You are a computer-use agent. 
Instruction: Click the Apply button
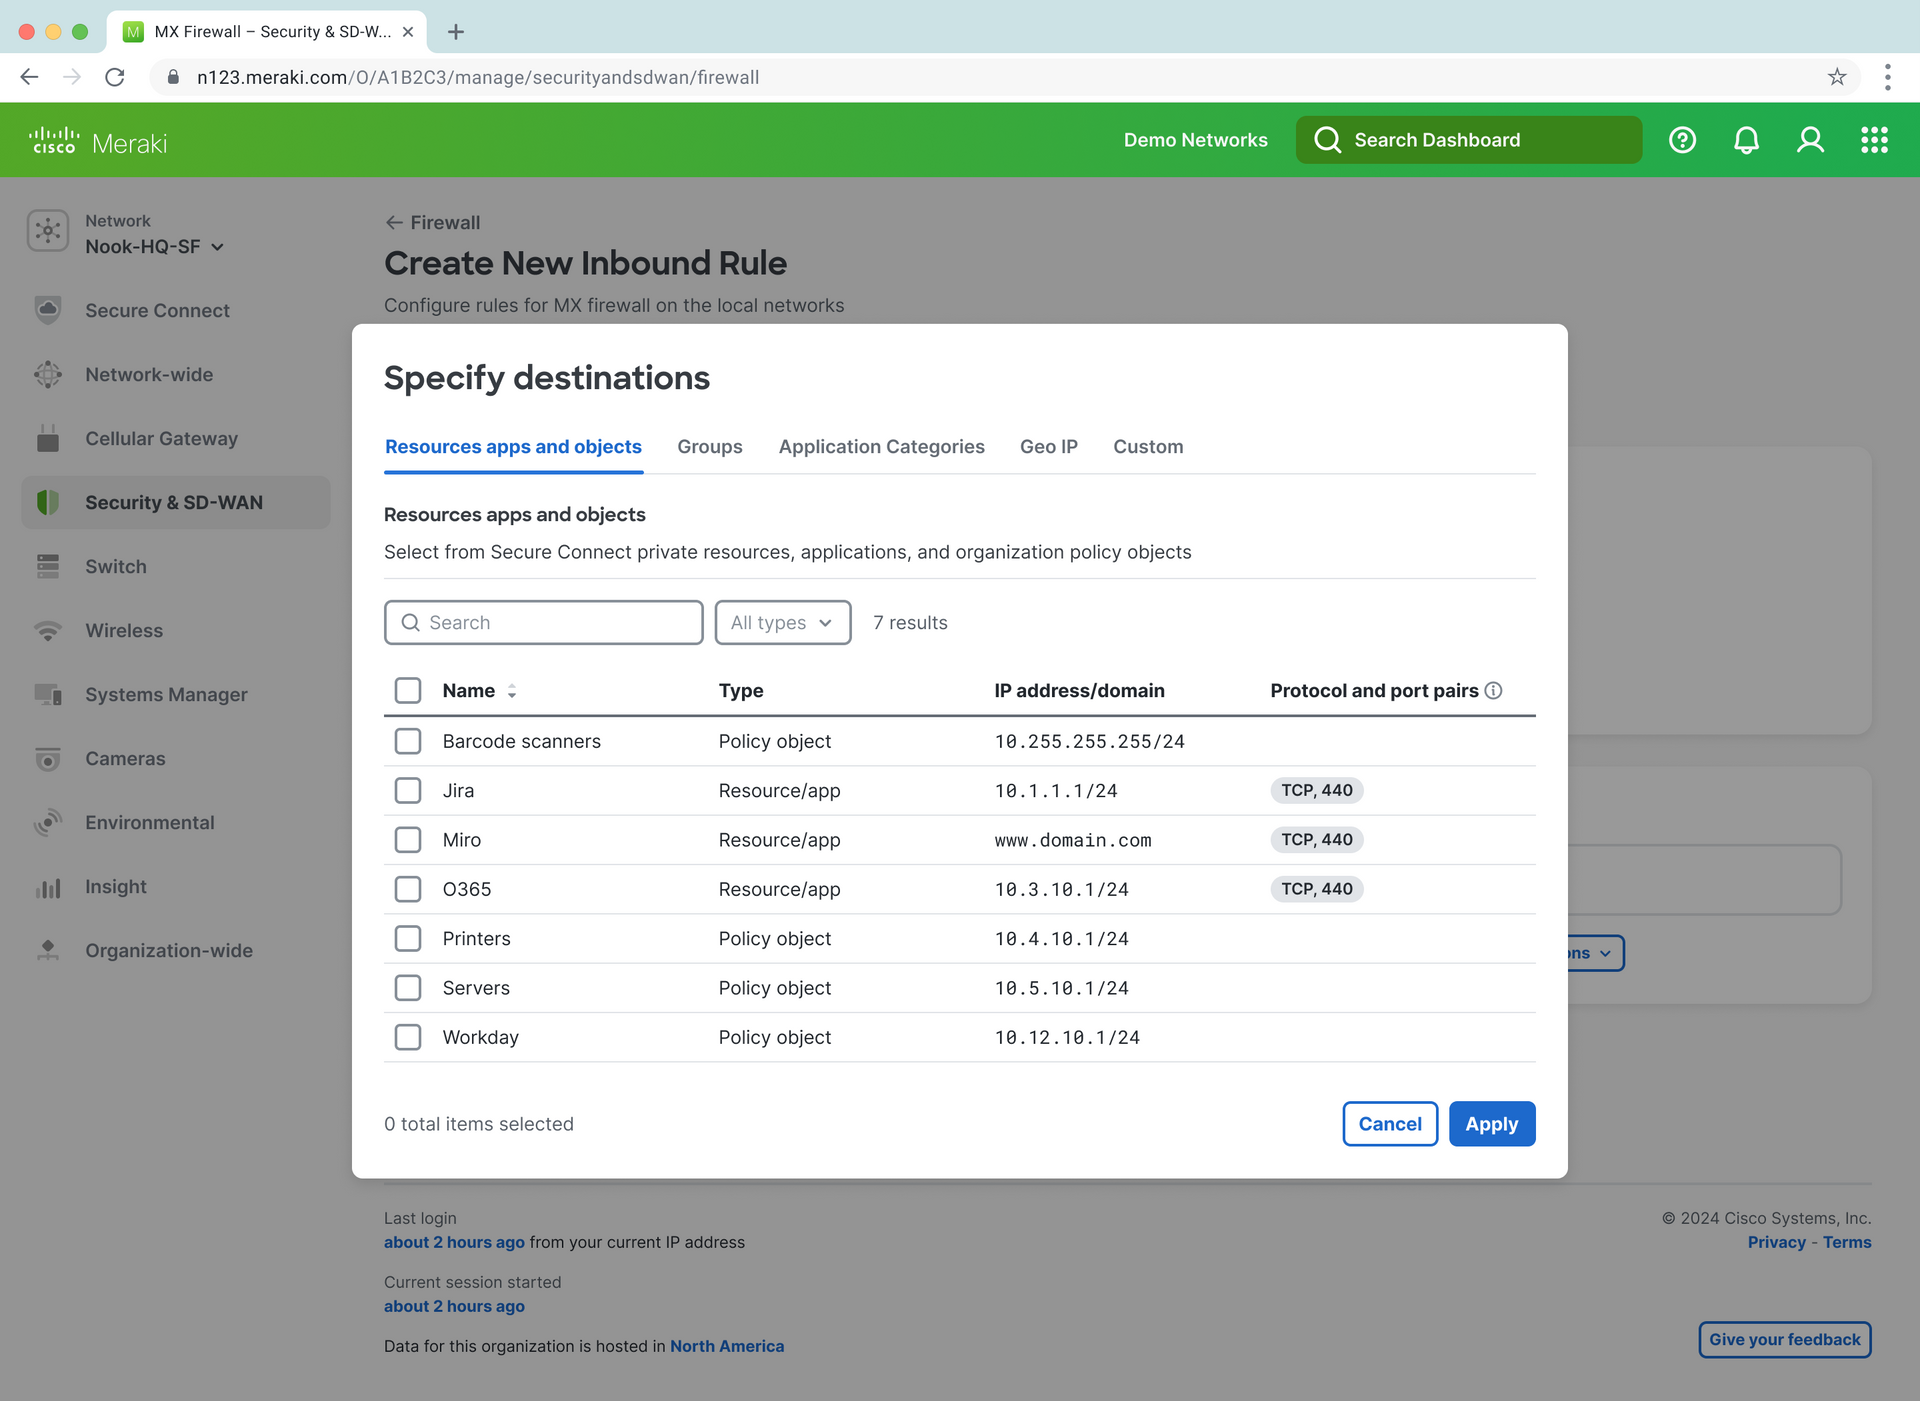tap(1492, 1124)
